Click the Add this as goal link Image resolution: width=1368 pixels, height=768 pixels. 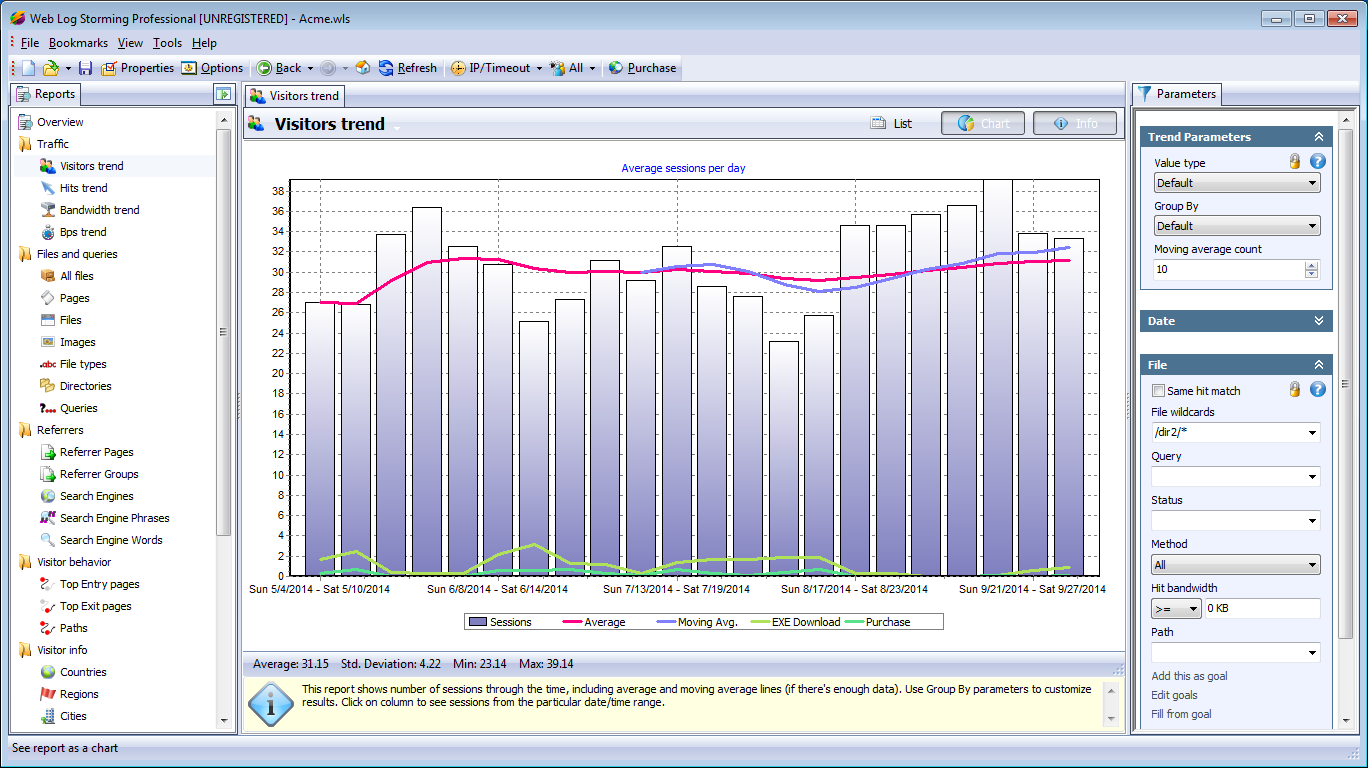(1189, 676)
